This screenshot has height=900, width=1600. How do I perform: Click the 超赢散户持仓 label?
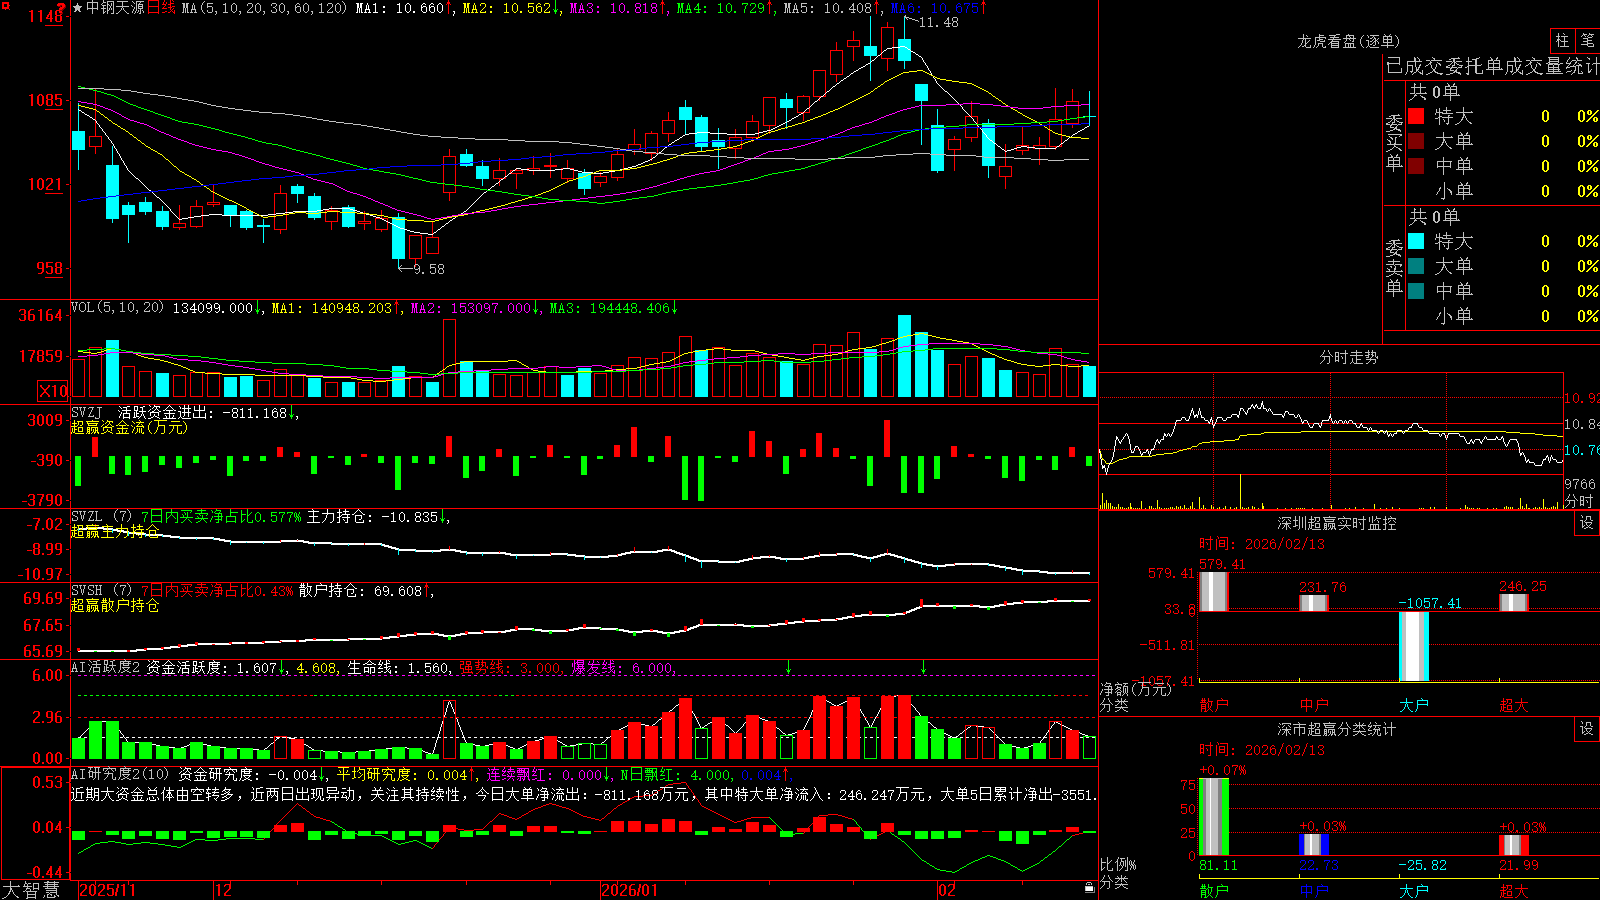pos(115,605)
